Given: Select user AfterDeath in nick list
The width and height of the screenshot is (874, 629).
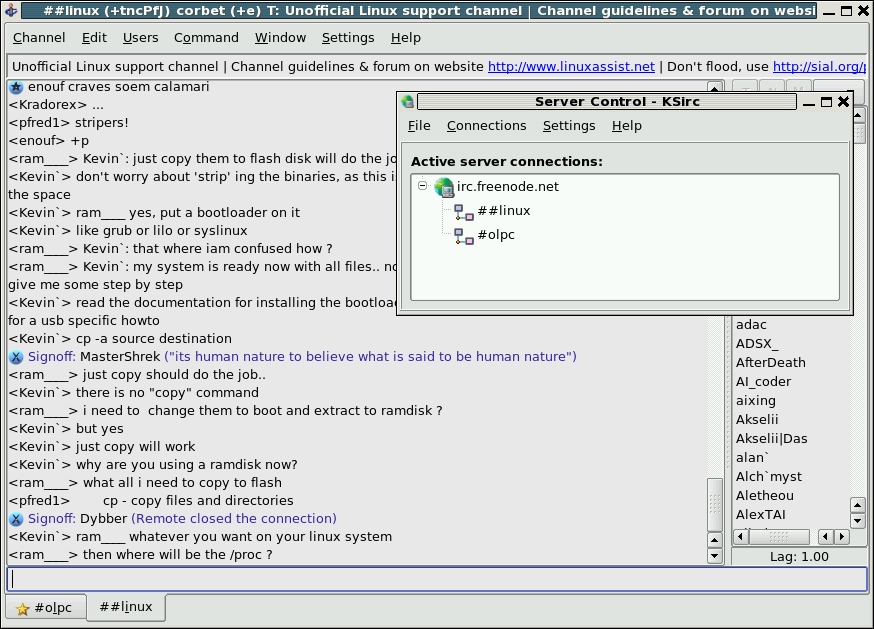Looking at the screenshot, I should click(771, 362).
